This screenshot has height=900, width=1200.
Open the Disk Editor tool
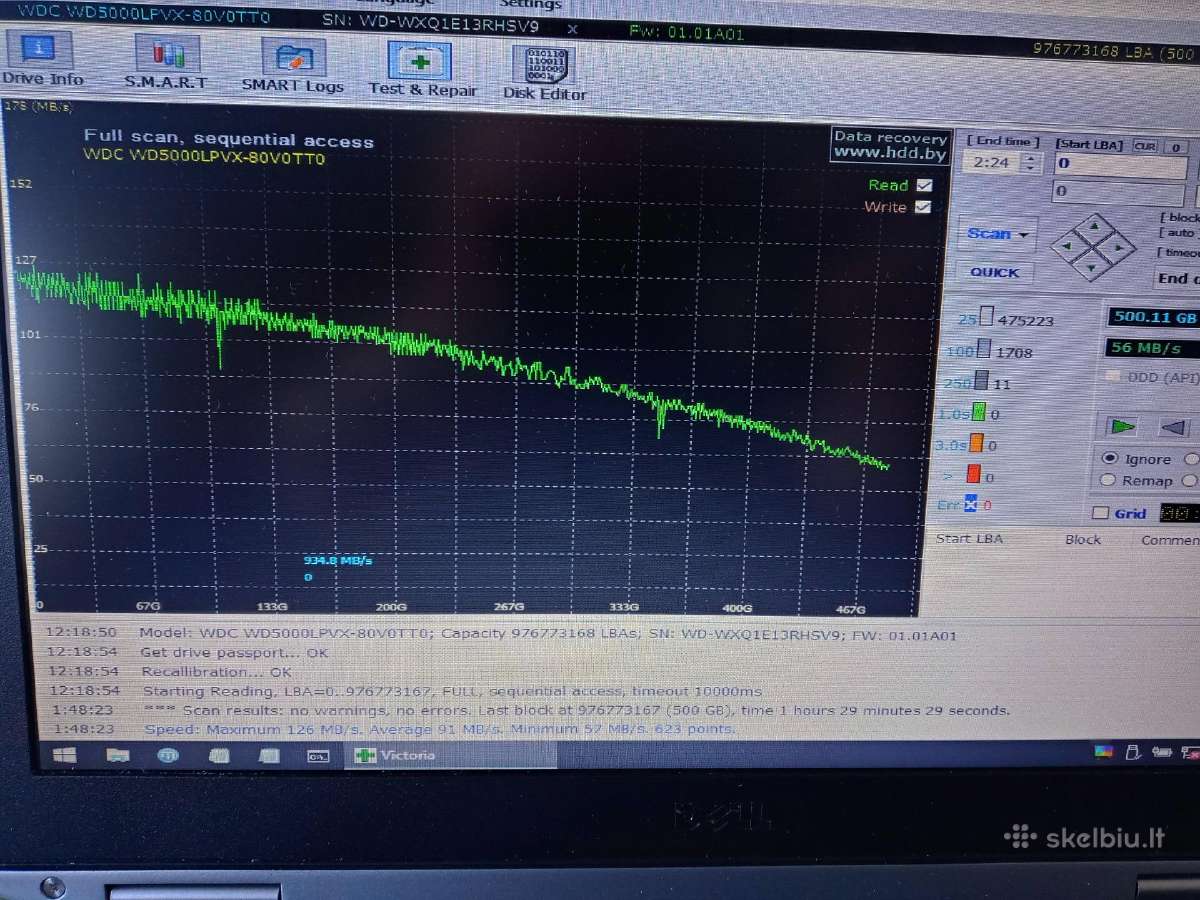pyautogui.click(x=544, y=72)
